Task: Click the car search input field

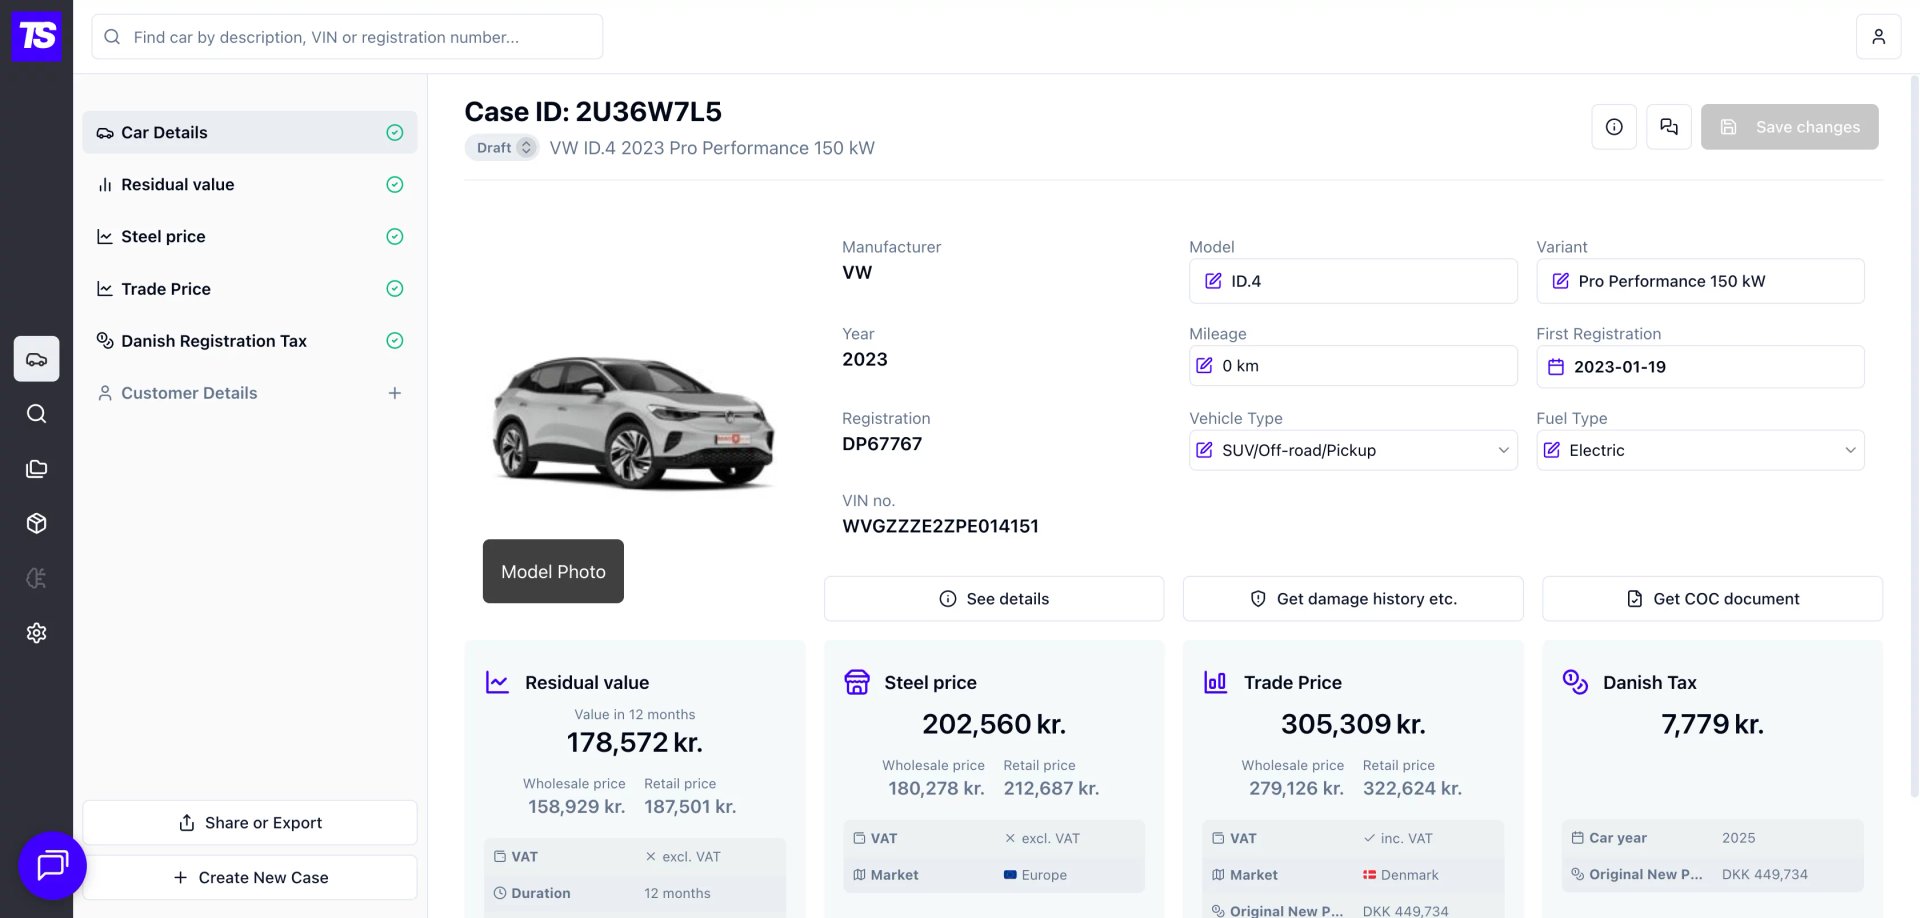Action: pos(347,37)
